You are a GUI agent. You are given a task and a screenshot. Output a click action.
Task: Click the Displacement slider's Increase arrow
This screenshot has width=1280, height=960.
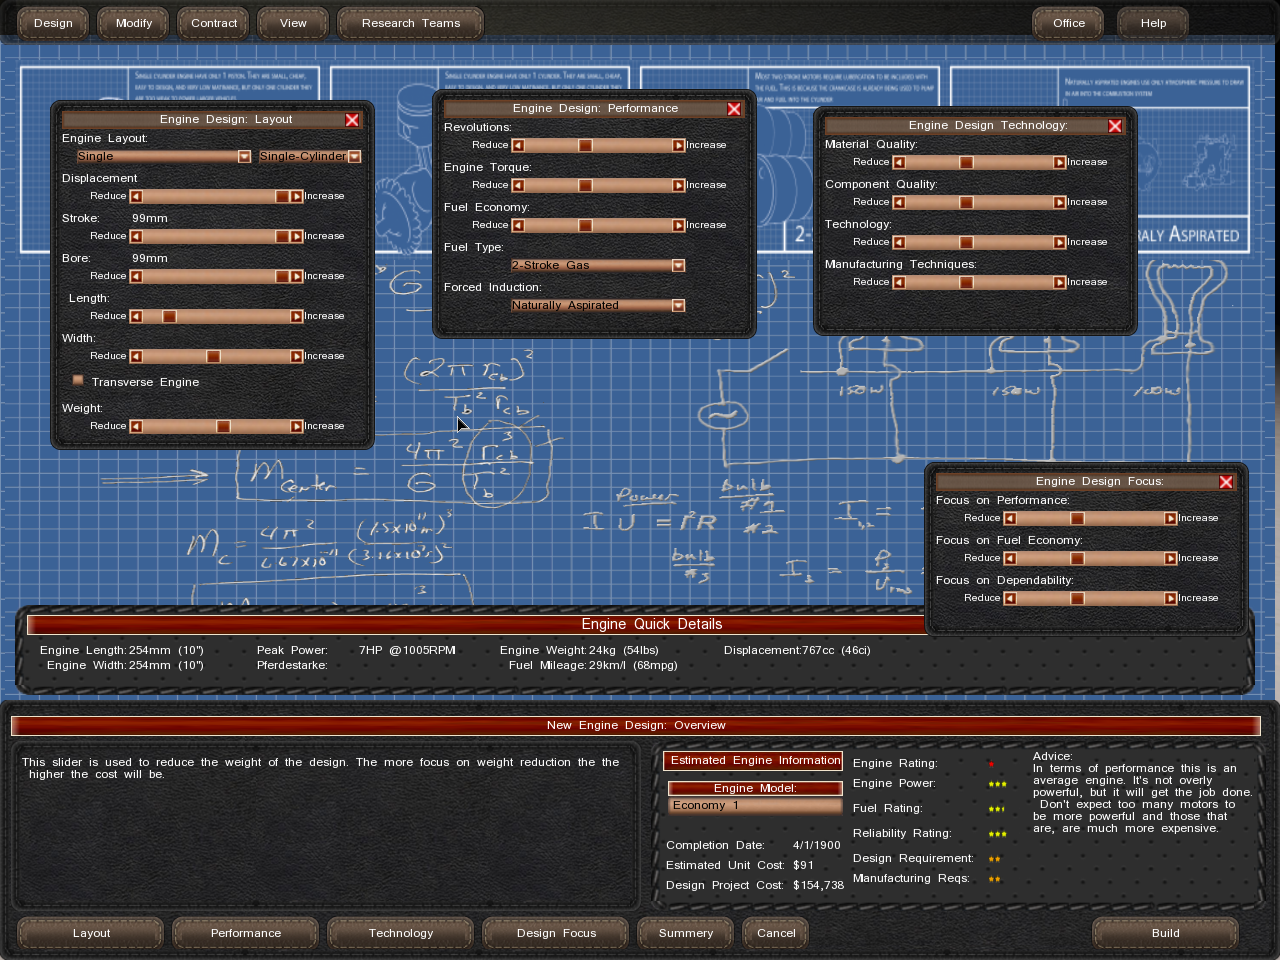point(297,196)
